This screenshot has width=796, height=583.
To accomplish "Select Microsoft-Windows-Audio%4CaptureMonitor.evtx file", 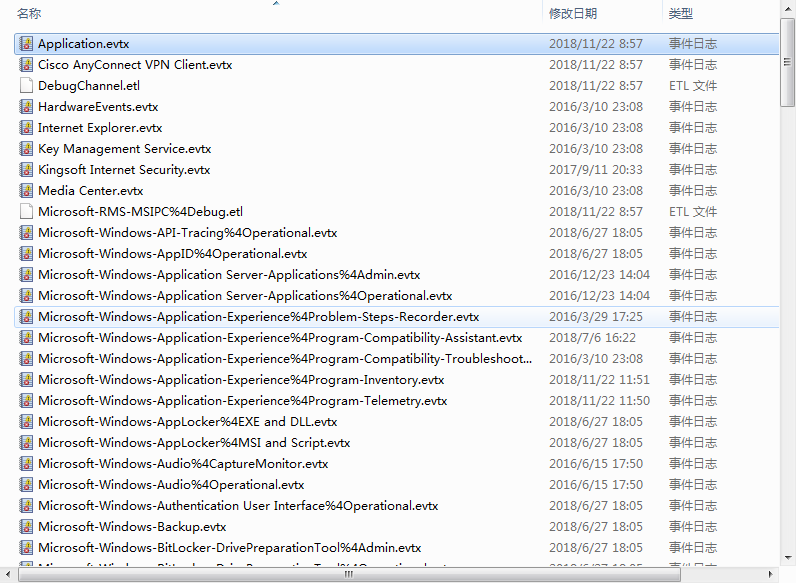I will click(x=183, y=464).
